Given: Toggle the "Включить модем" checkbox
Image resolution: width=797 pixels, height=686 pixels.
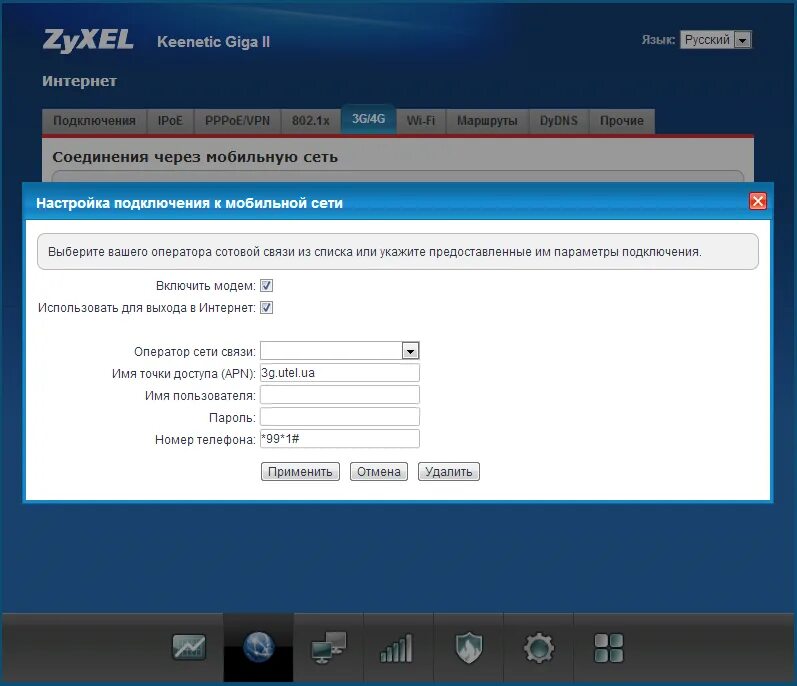Looking at the screenshot, I should pyautogui.click(x=267, y=286).
